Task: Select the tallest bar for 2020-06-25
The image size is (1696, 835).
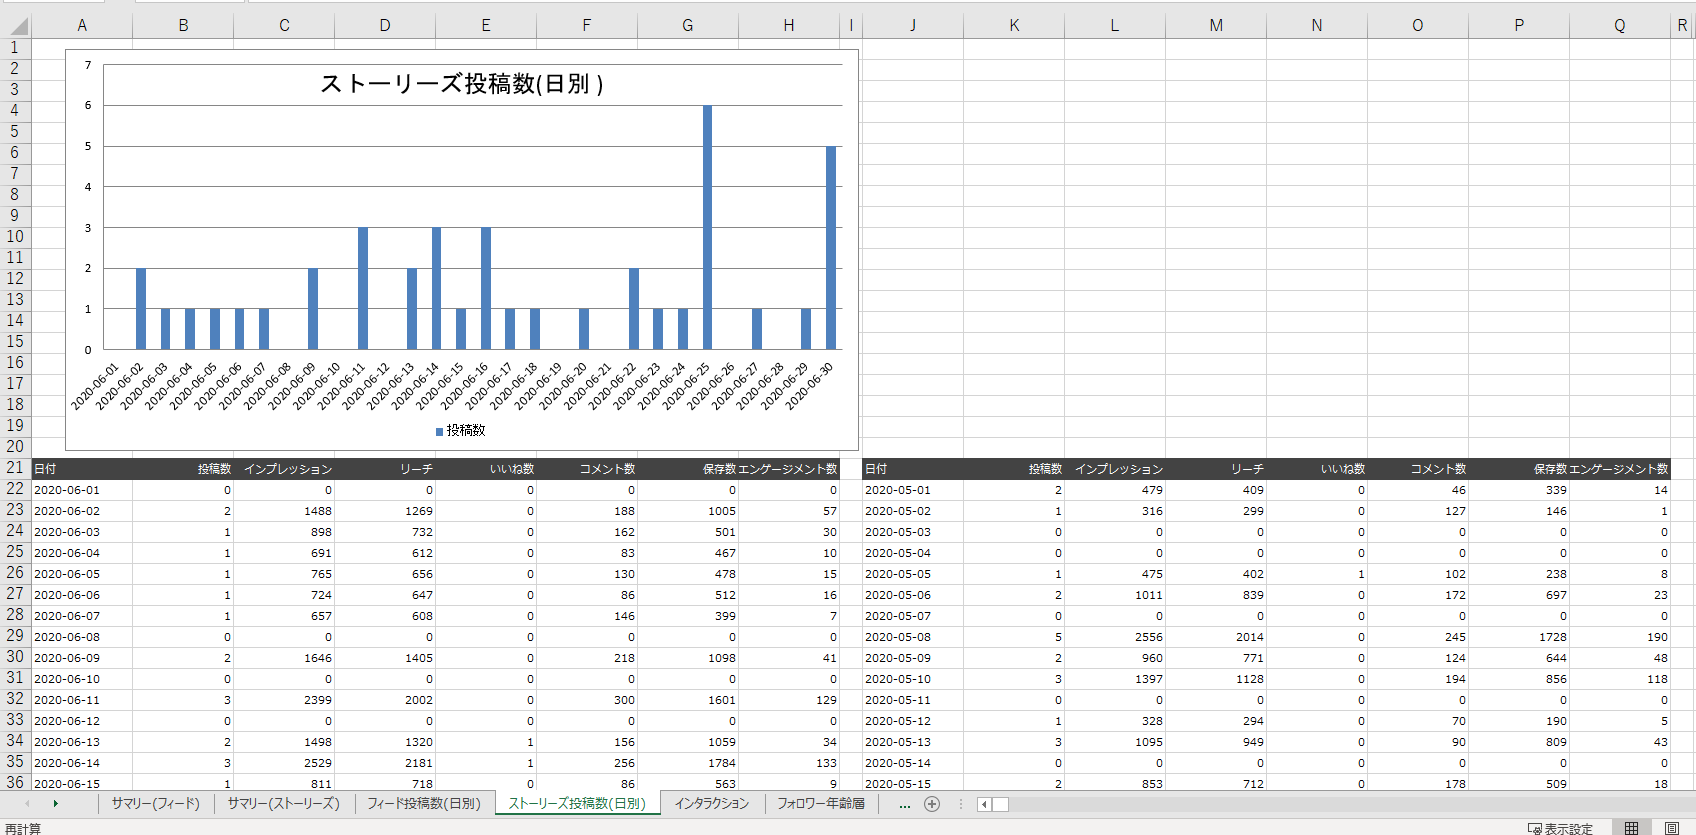Action: [x=707, y=227]
